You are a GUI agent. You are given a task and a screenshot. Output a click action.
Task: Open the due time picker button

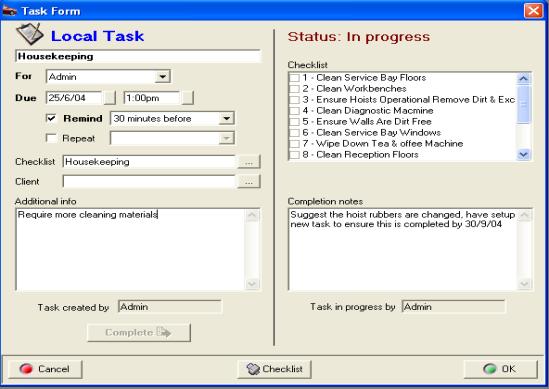[x=188, y=98]
